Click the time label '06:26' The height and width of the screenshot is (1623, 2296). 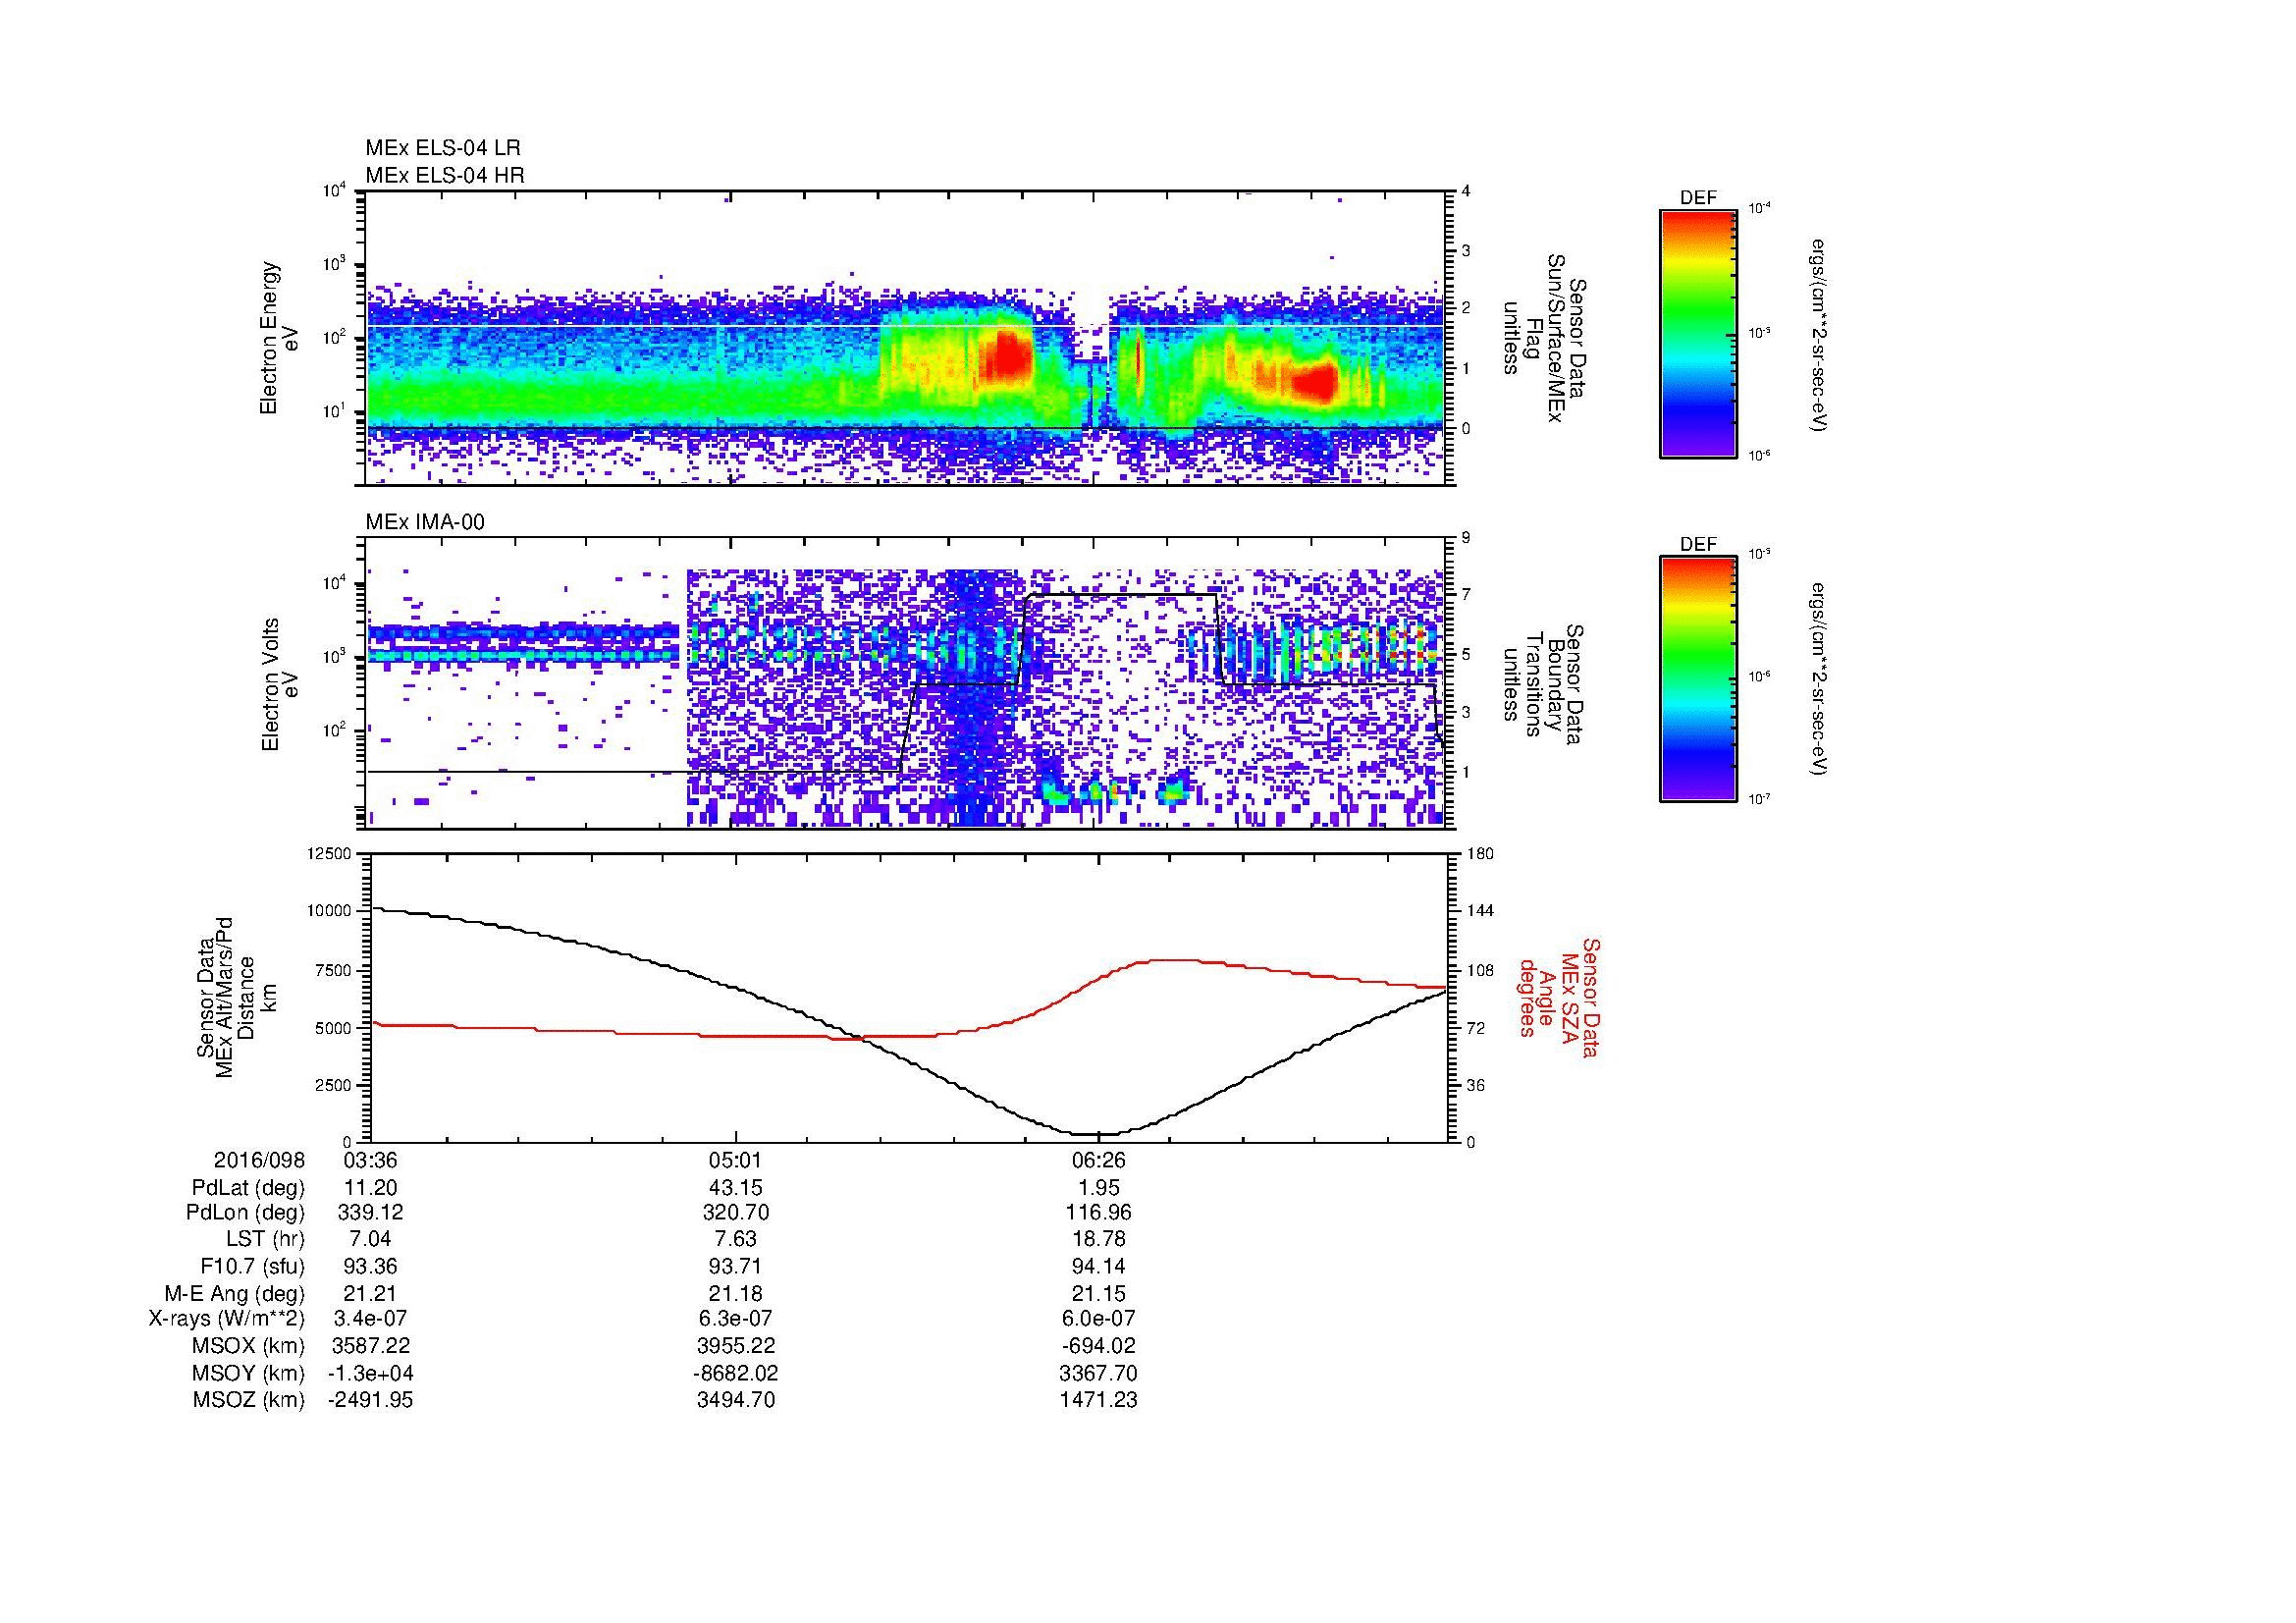pyautogui.click(x=1098, y=1160)
